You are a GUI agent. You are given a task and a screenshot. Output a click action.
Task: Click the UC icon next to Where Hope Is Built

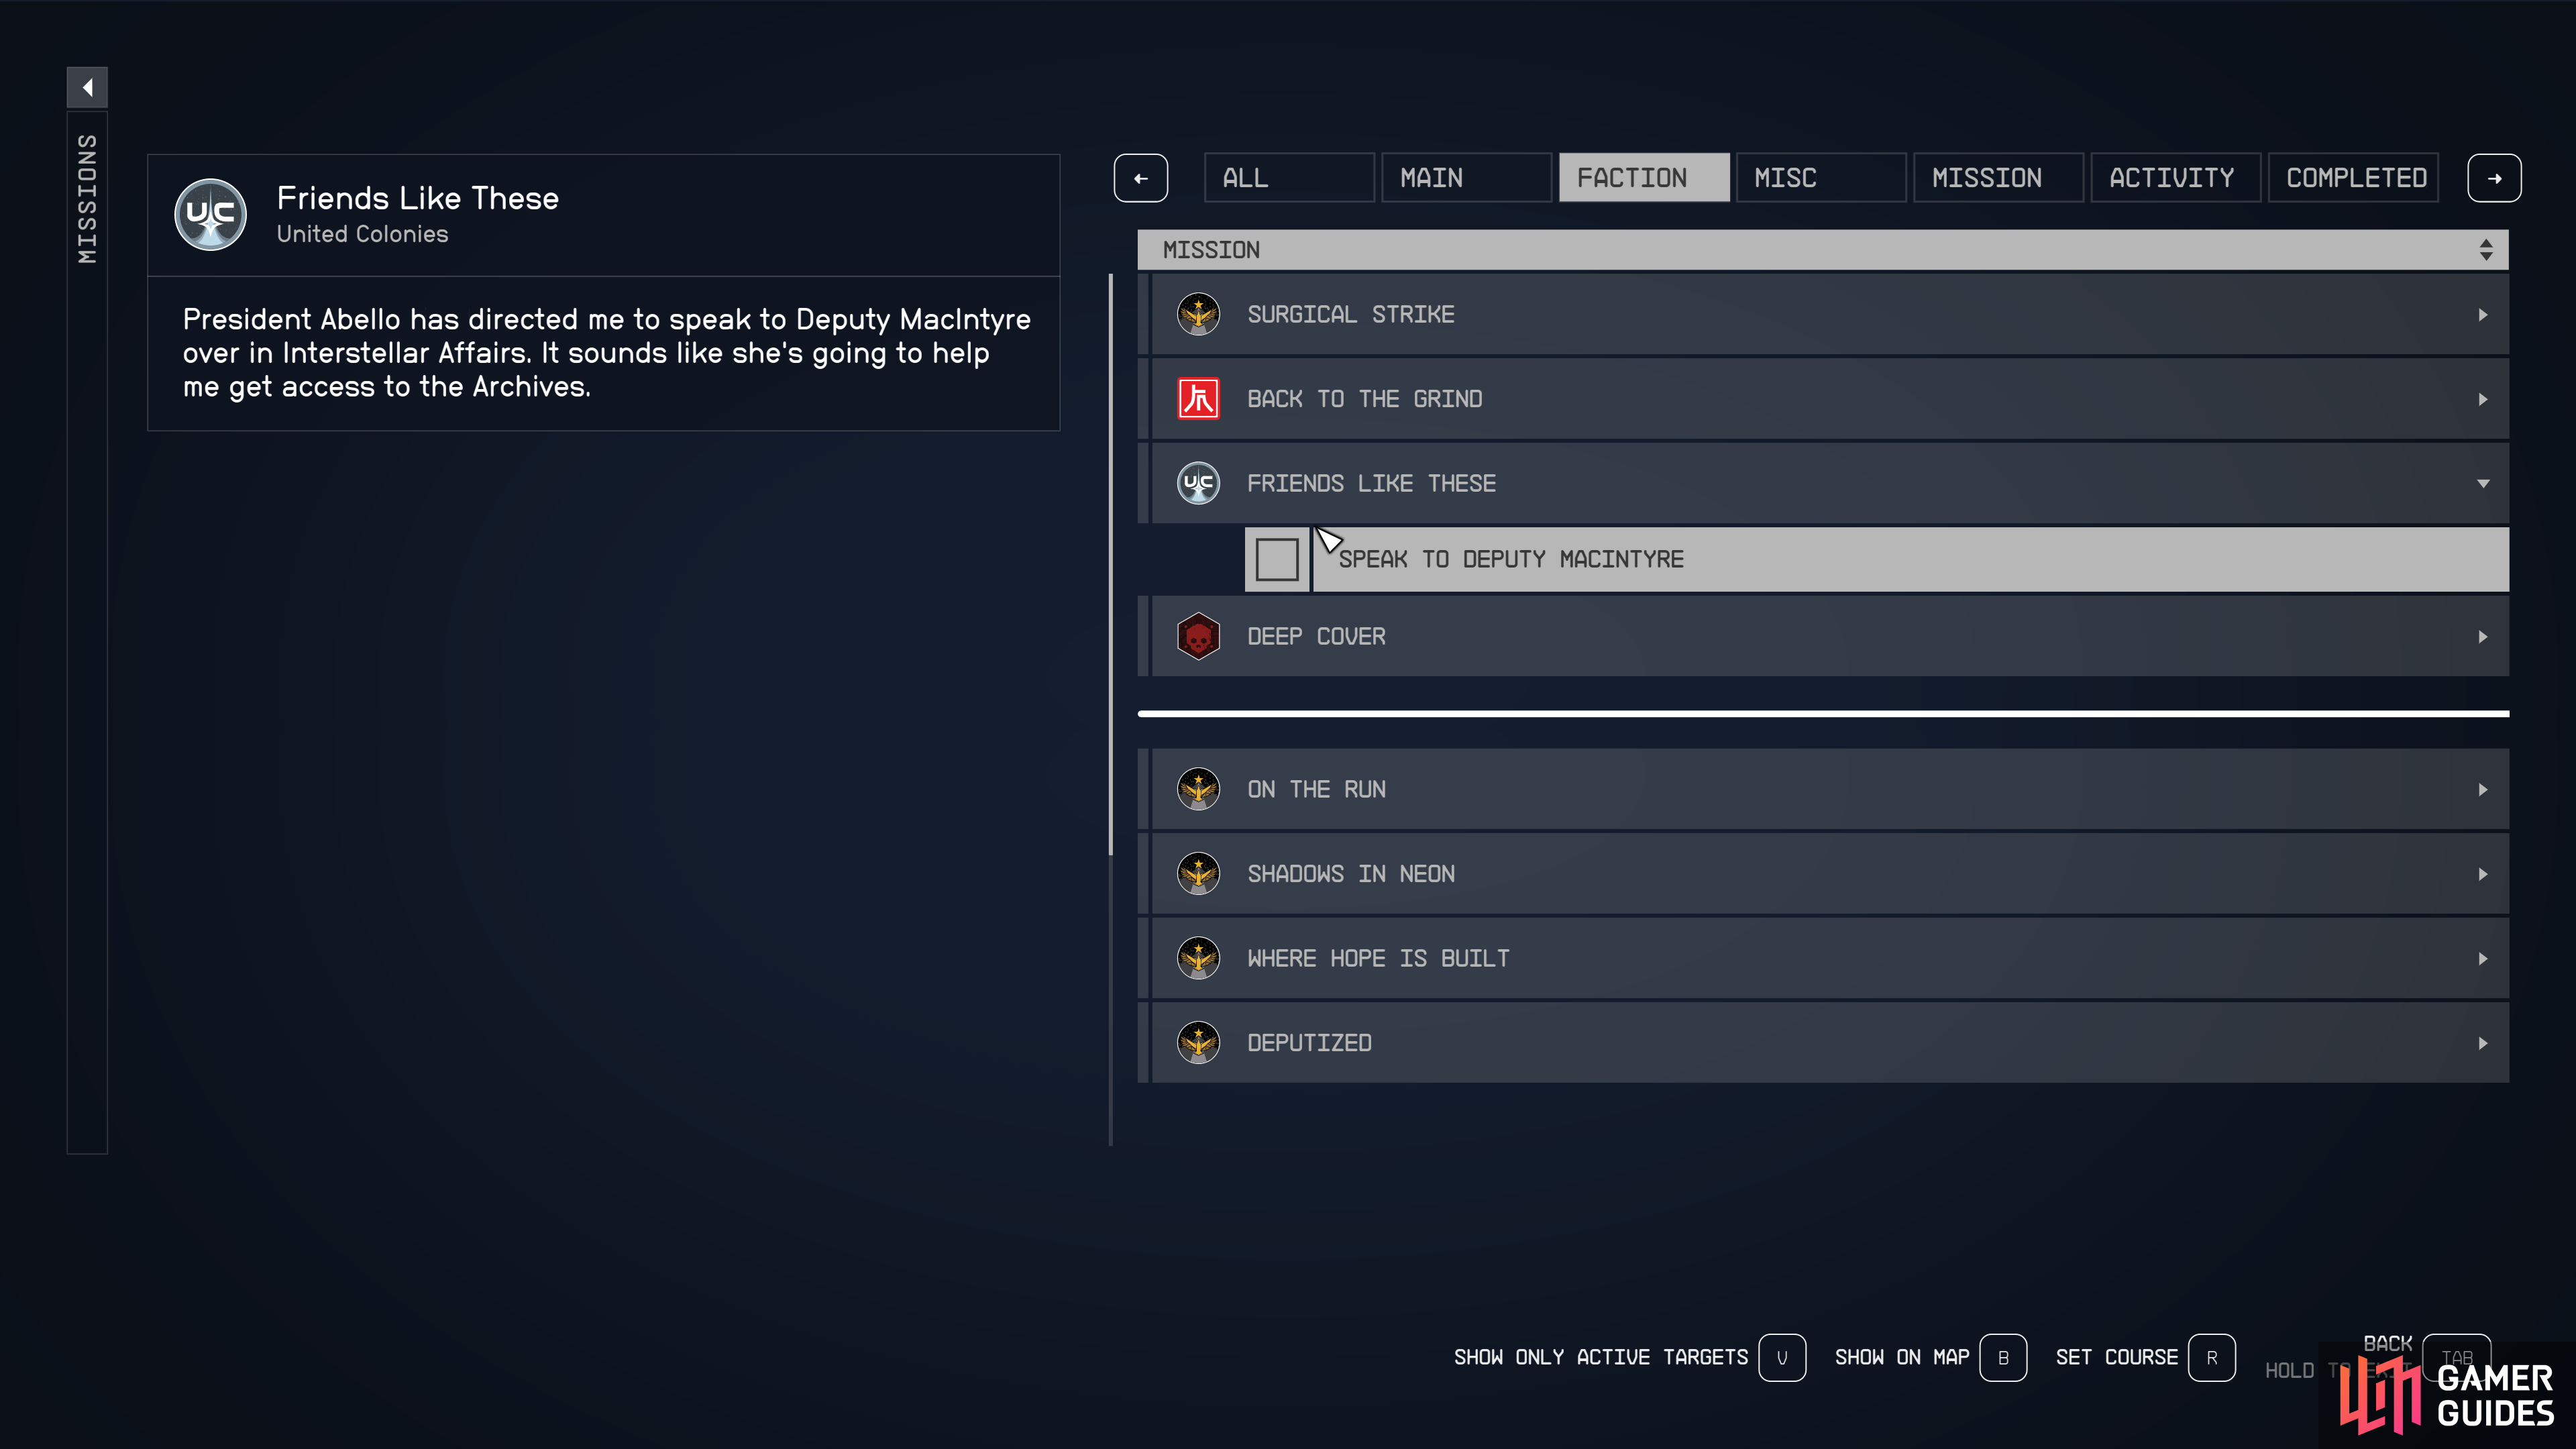1197,957
